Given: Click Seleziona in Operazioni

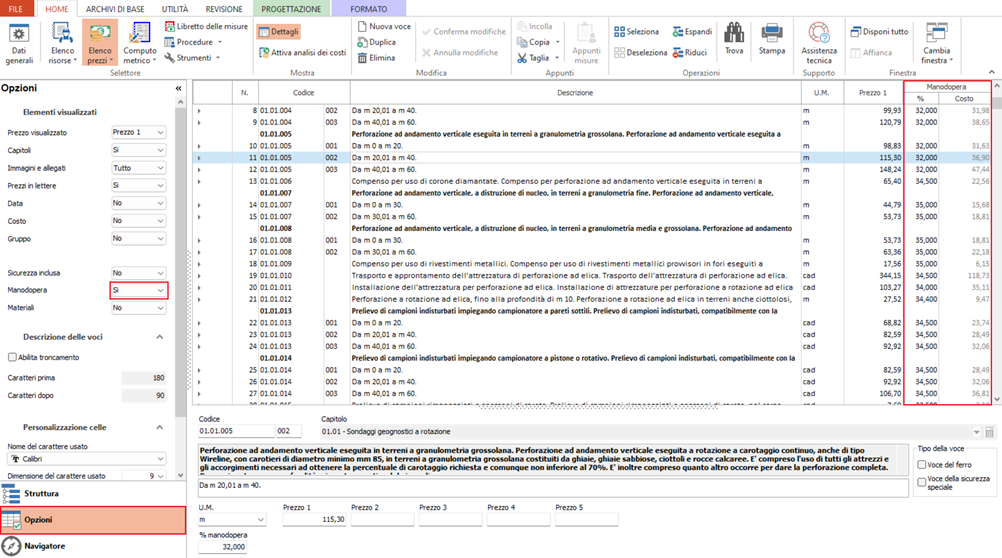Looking at the screenshot, I should pos(636,31).
